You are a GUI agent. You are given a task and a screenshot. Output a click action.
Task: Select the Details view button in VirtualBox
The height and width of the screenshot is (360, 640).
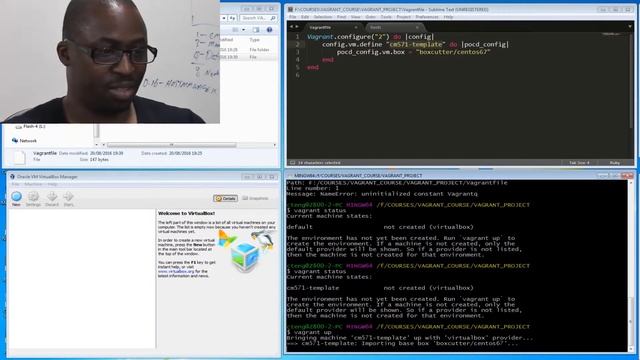(225, 198)
